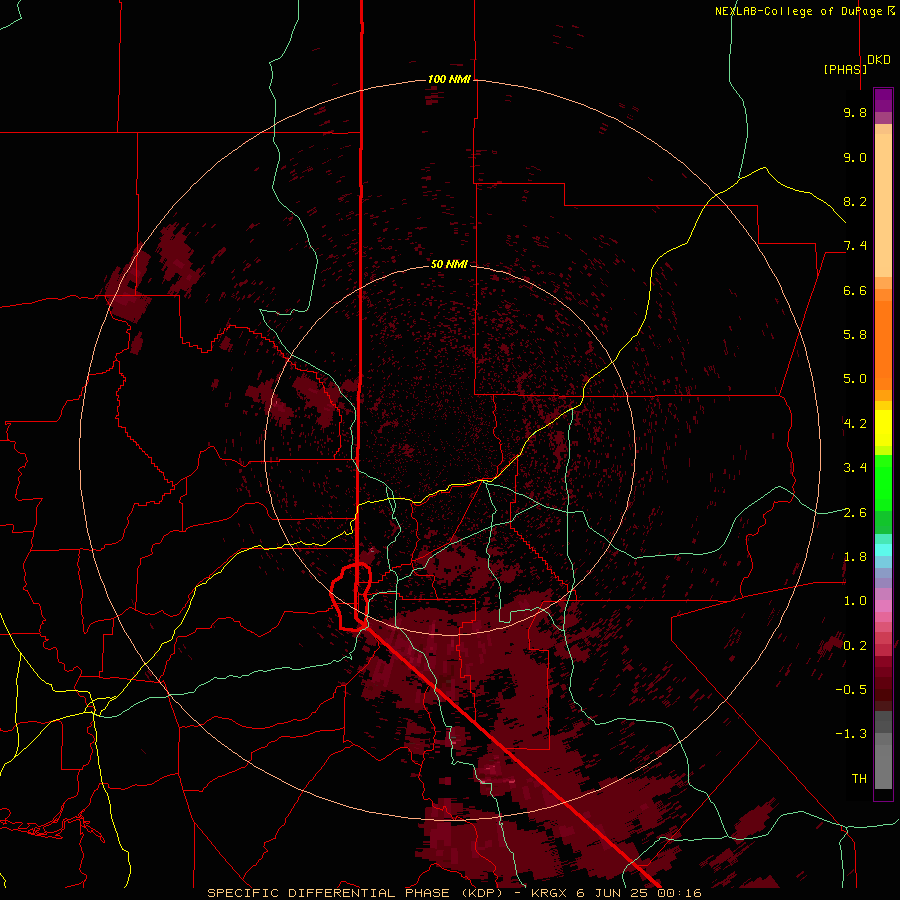This screenshot has width=900, height=900.
Task: Click the 6.6 color scale value
Action: pyautogui.click(x=855, y=290)
